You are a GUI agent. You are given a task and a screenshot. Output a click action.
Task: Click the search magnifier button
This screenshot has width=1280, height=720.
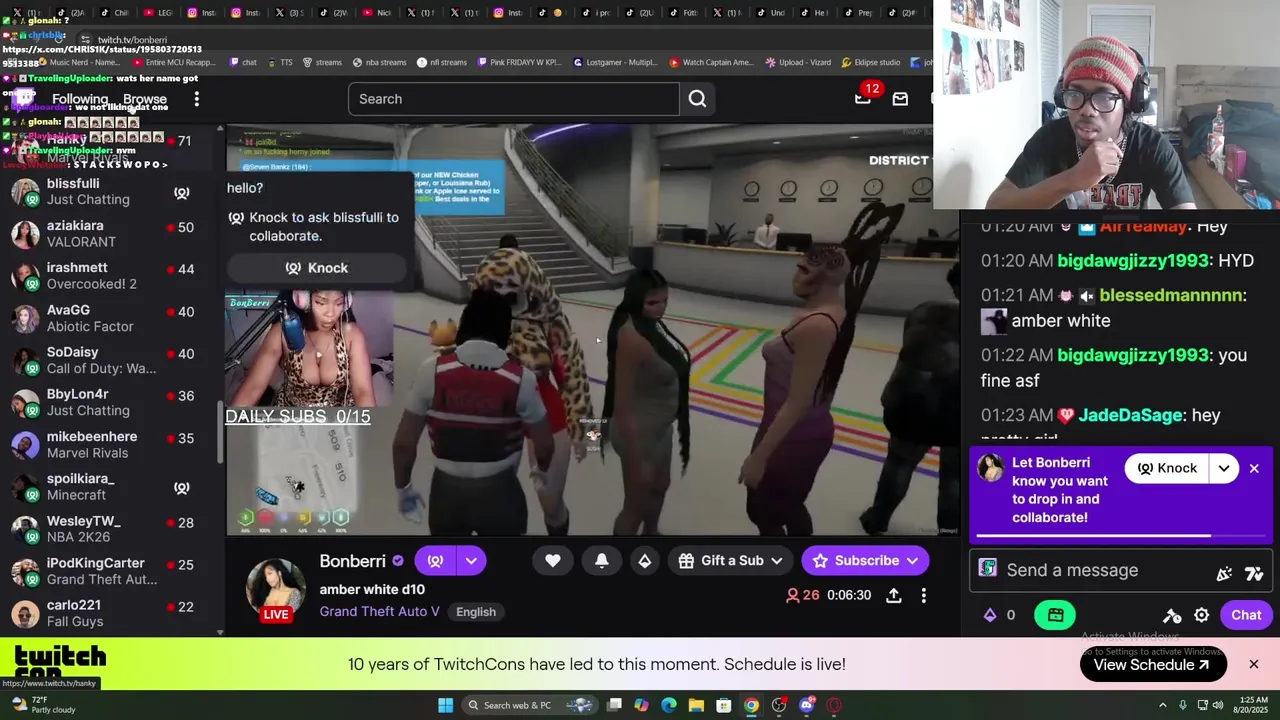point(697,99)
